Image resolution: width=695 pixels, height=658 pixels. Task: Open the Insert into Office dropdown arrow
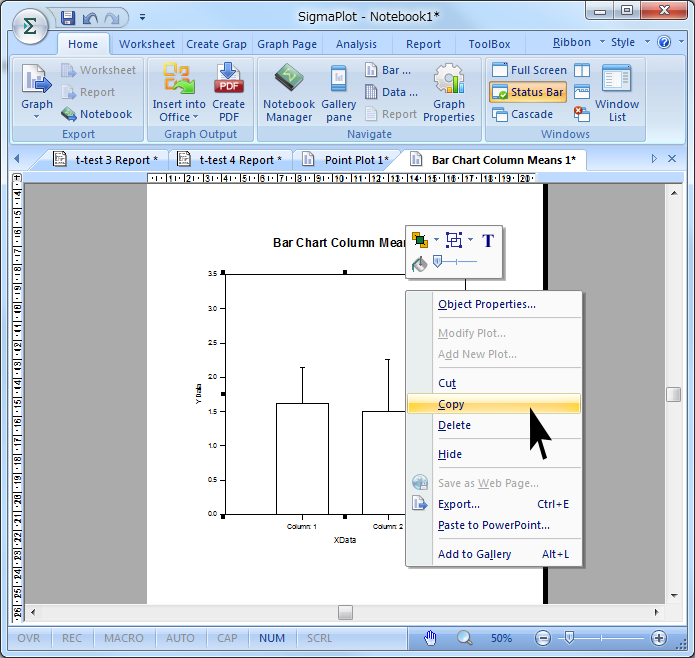(x=195, y=117)
